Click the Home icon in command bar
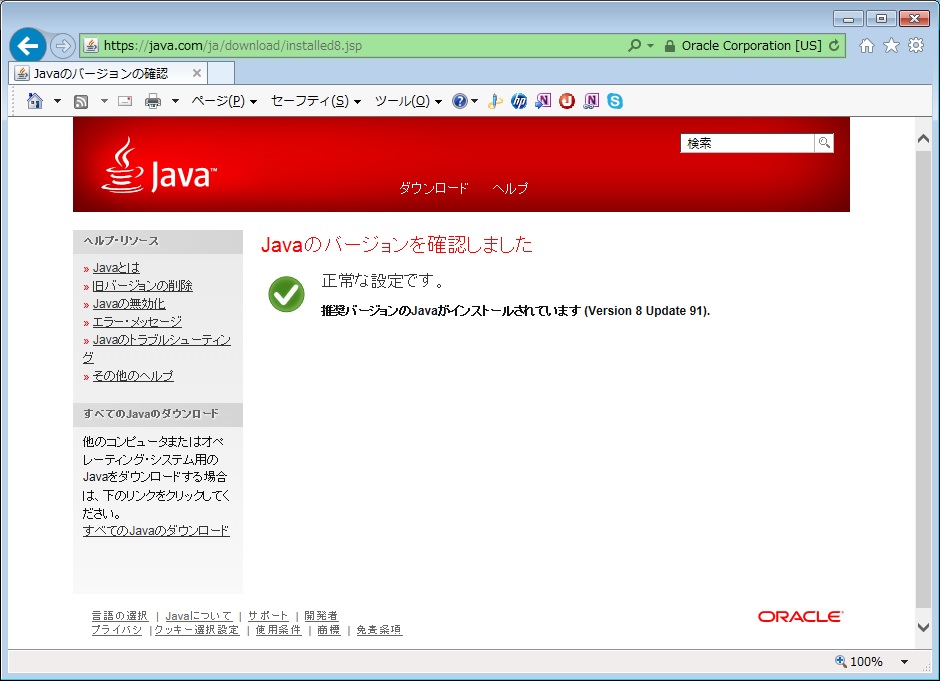 [35, 101]
